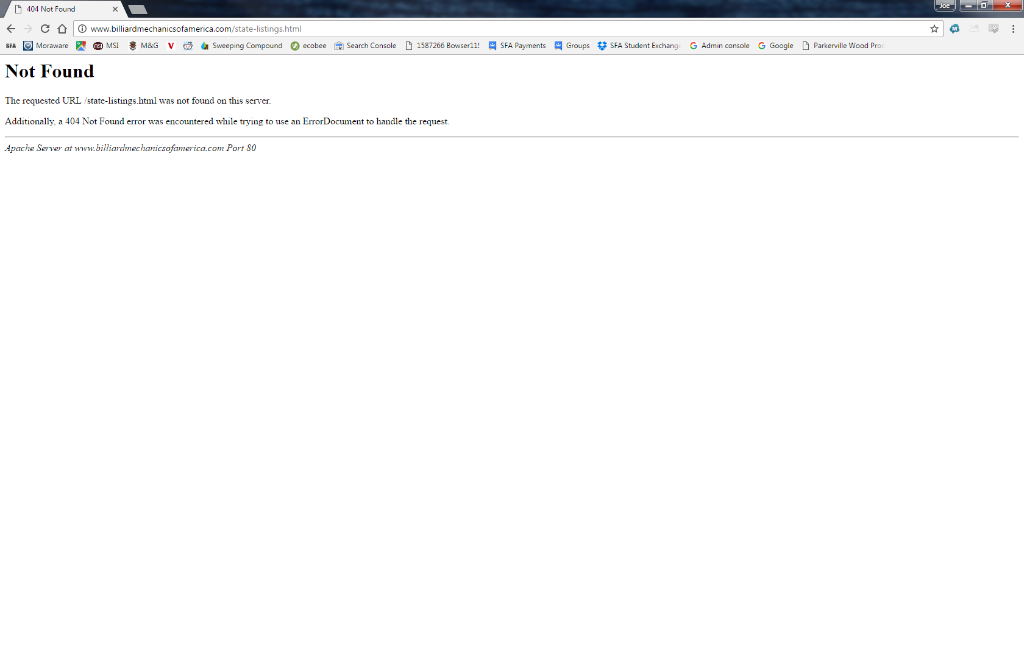Open a new tab
Viewport: 1024px width, 657px height.
point(138,10)
